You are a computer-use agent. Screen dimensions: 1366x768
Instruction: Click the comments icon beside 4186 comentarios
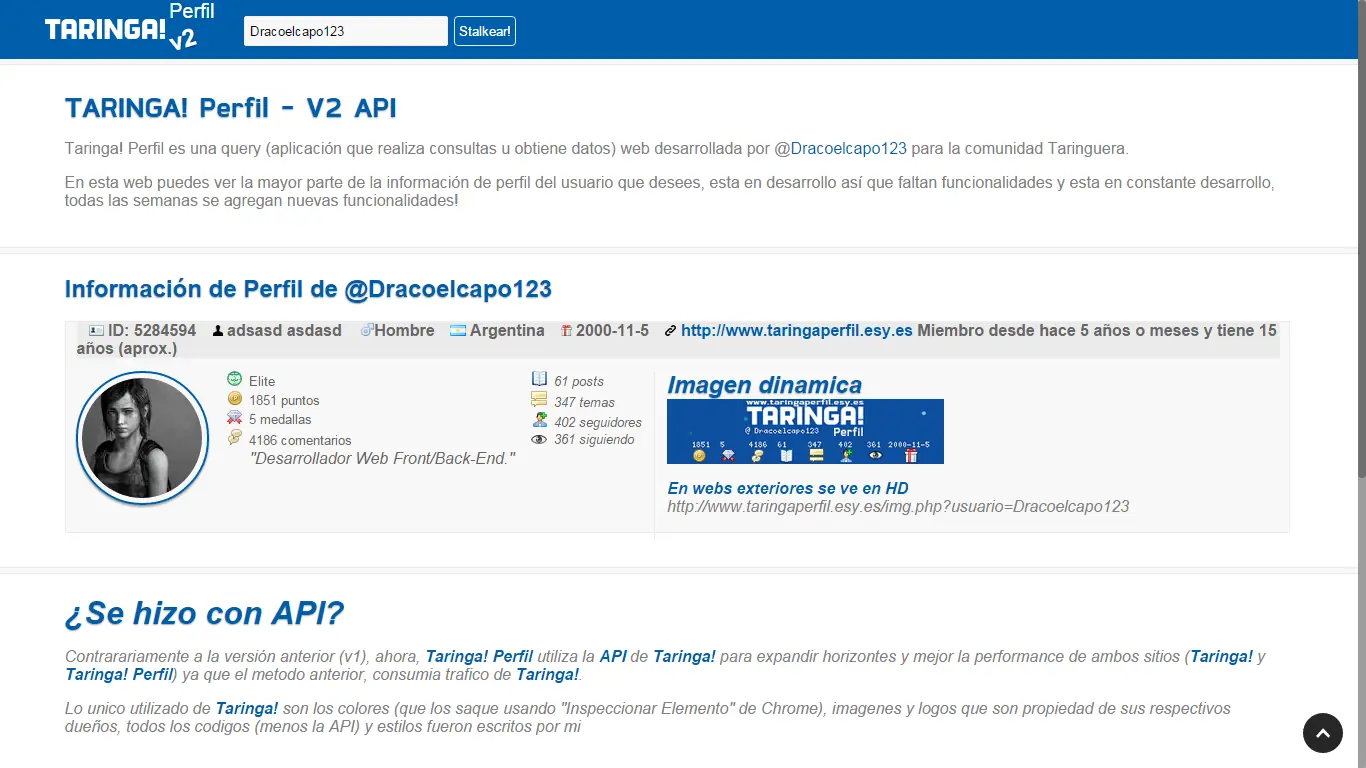pyautogui.click(x=235, y=437)
